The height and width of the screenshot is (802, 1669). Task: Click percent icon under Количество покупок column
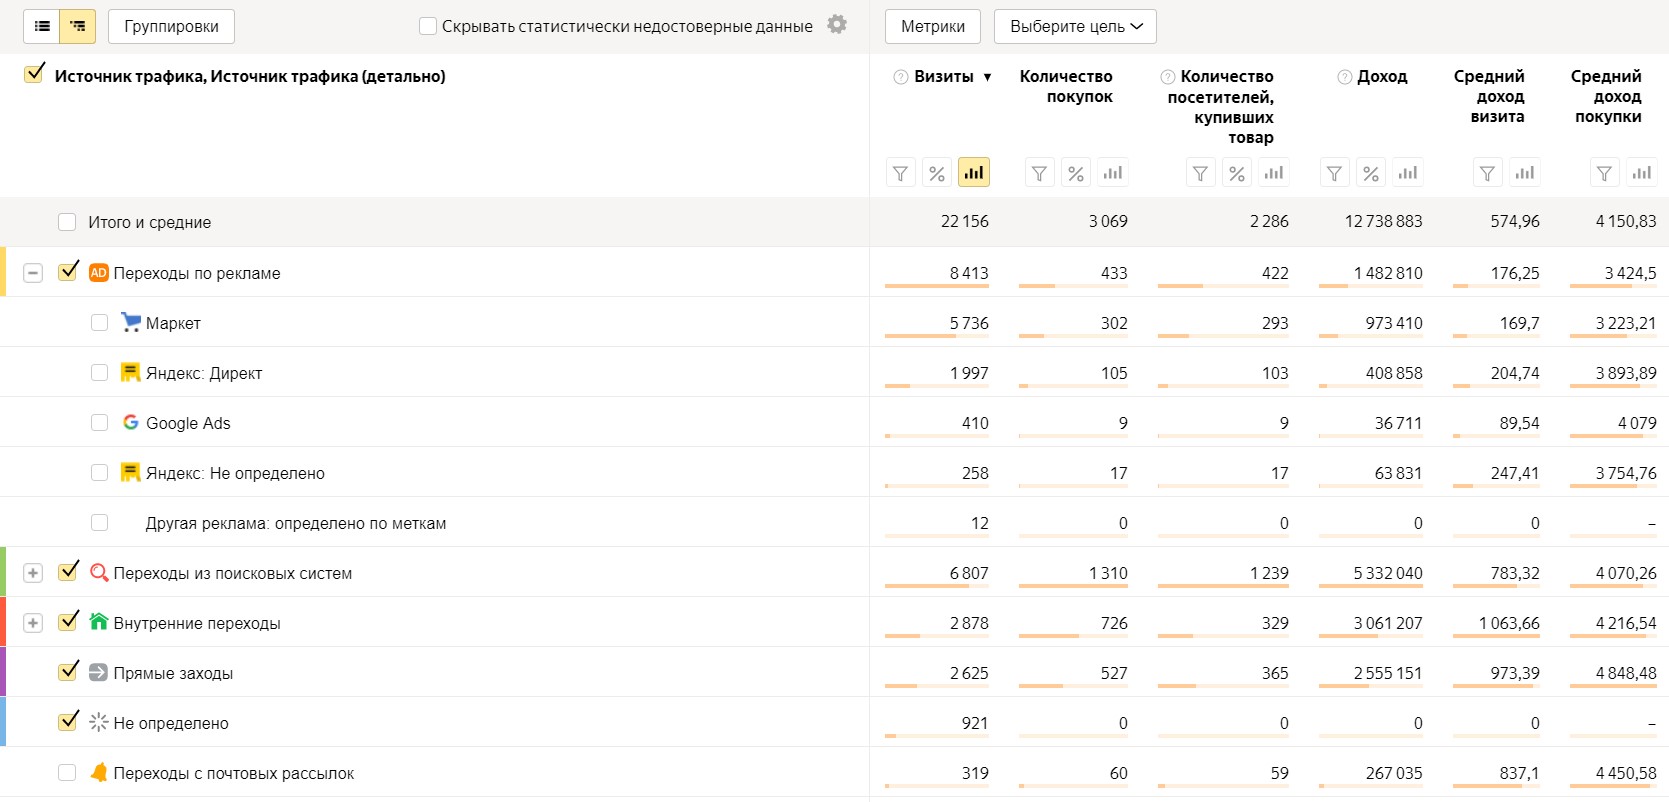pos(1076,173)
